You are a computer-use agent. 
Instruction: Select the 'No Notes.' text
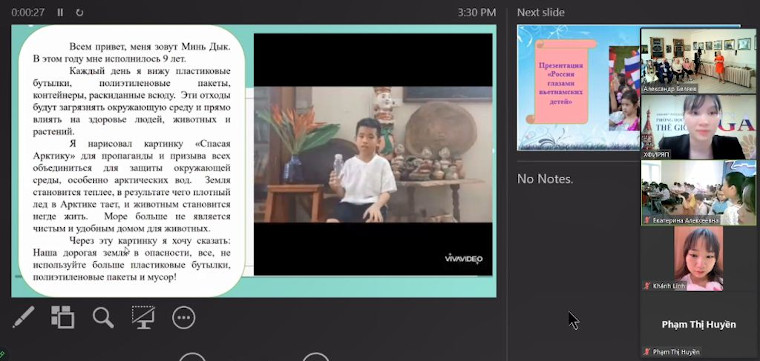click(545, 179)
